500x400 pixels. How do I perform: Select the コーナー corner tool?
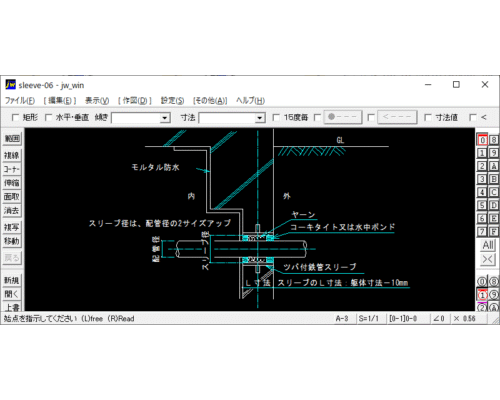pyautogui.click(x=12, y=169)
